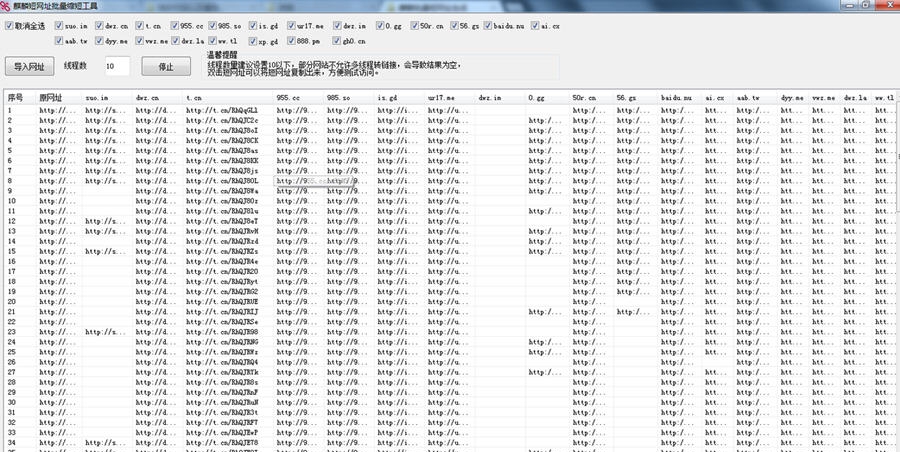Sort by the dwz.im column header

[500, 98]
